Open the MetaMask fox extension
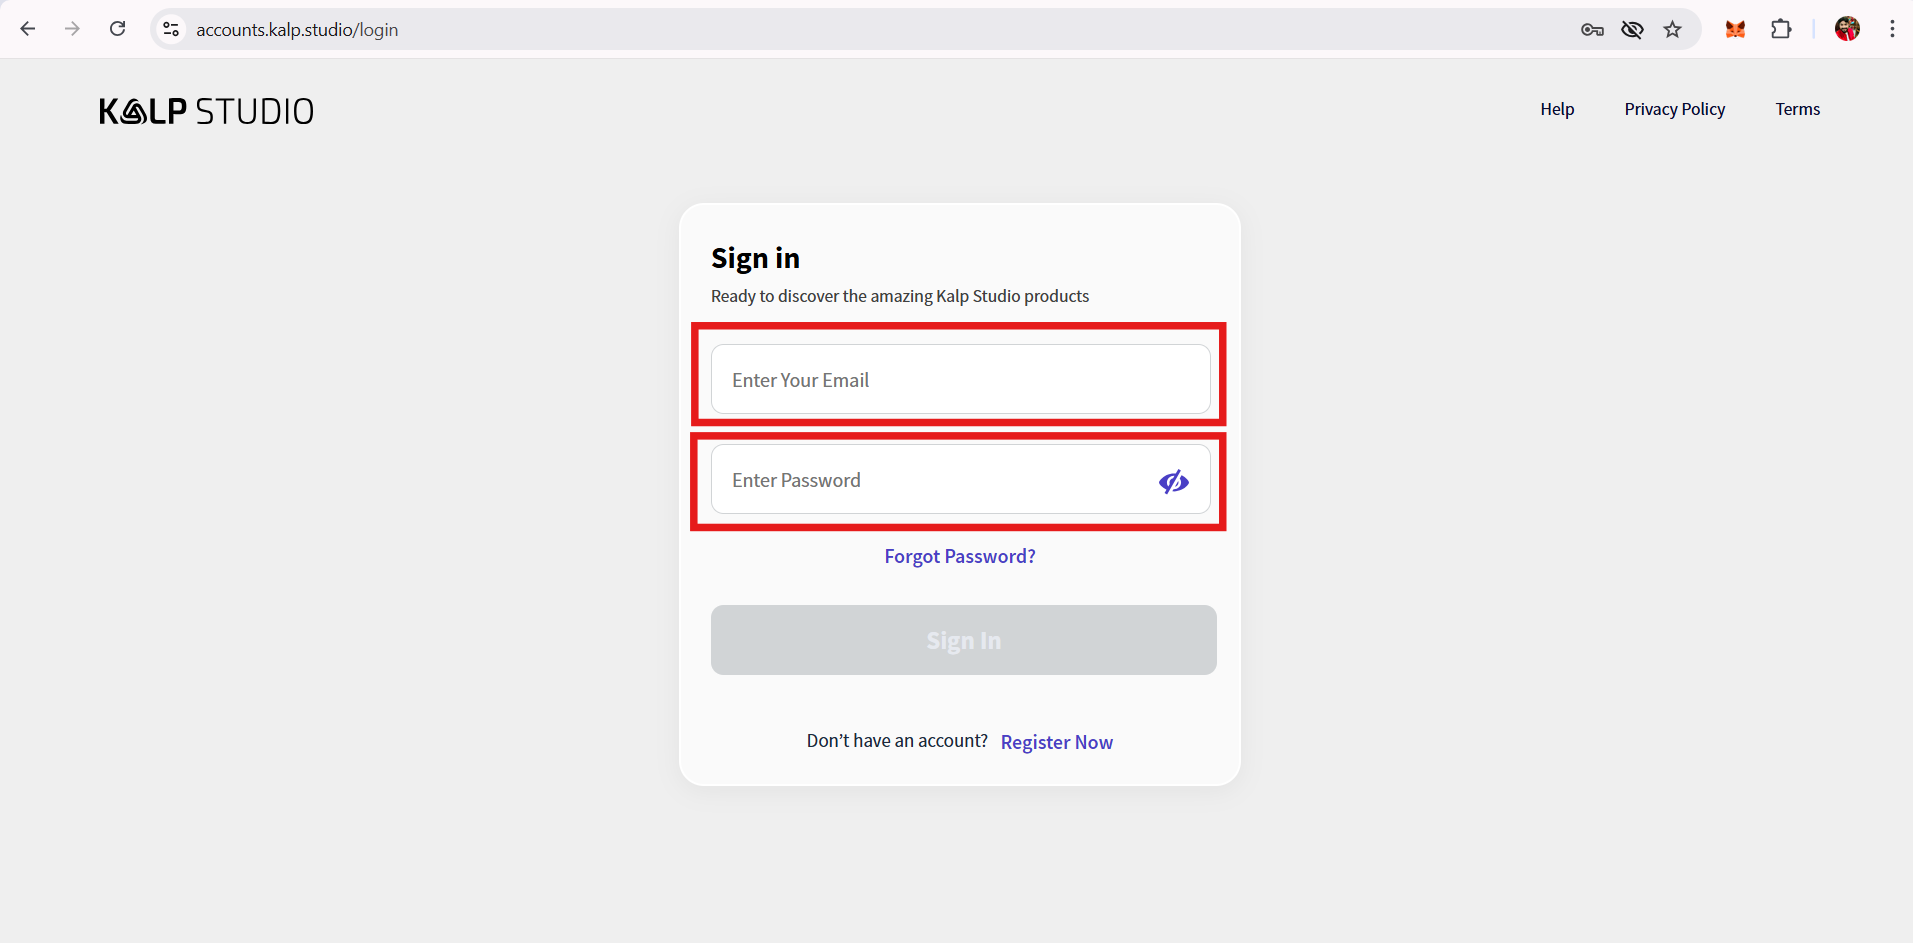 1735,30
